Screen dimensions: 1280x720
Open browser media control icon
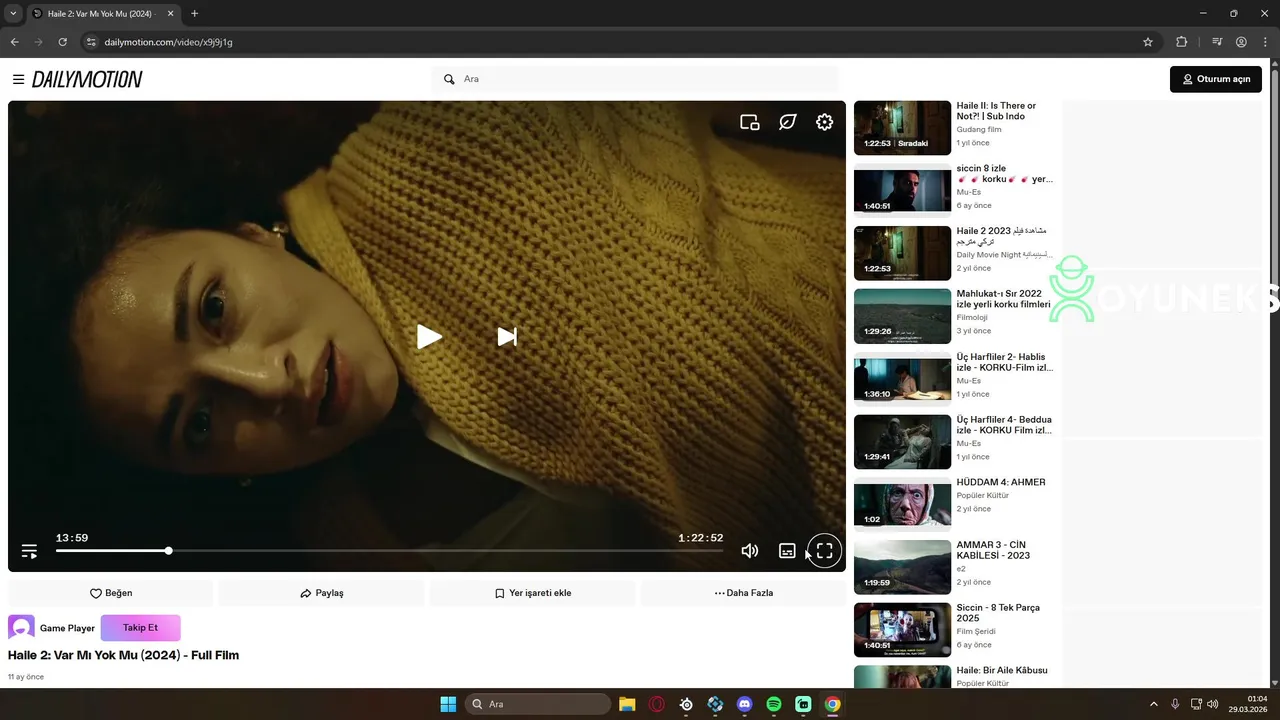(x=1217, y=42)
